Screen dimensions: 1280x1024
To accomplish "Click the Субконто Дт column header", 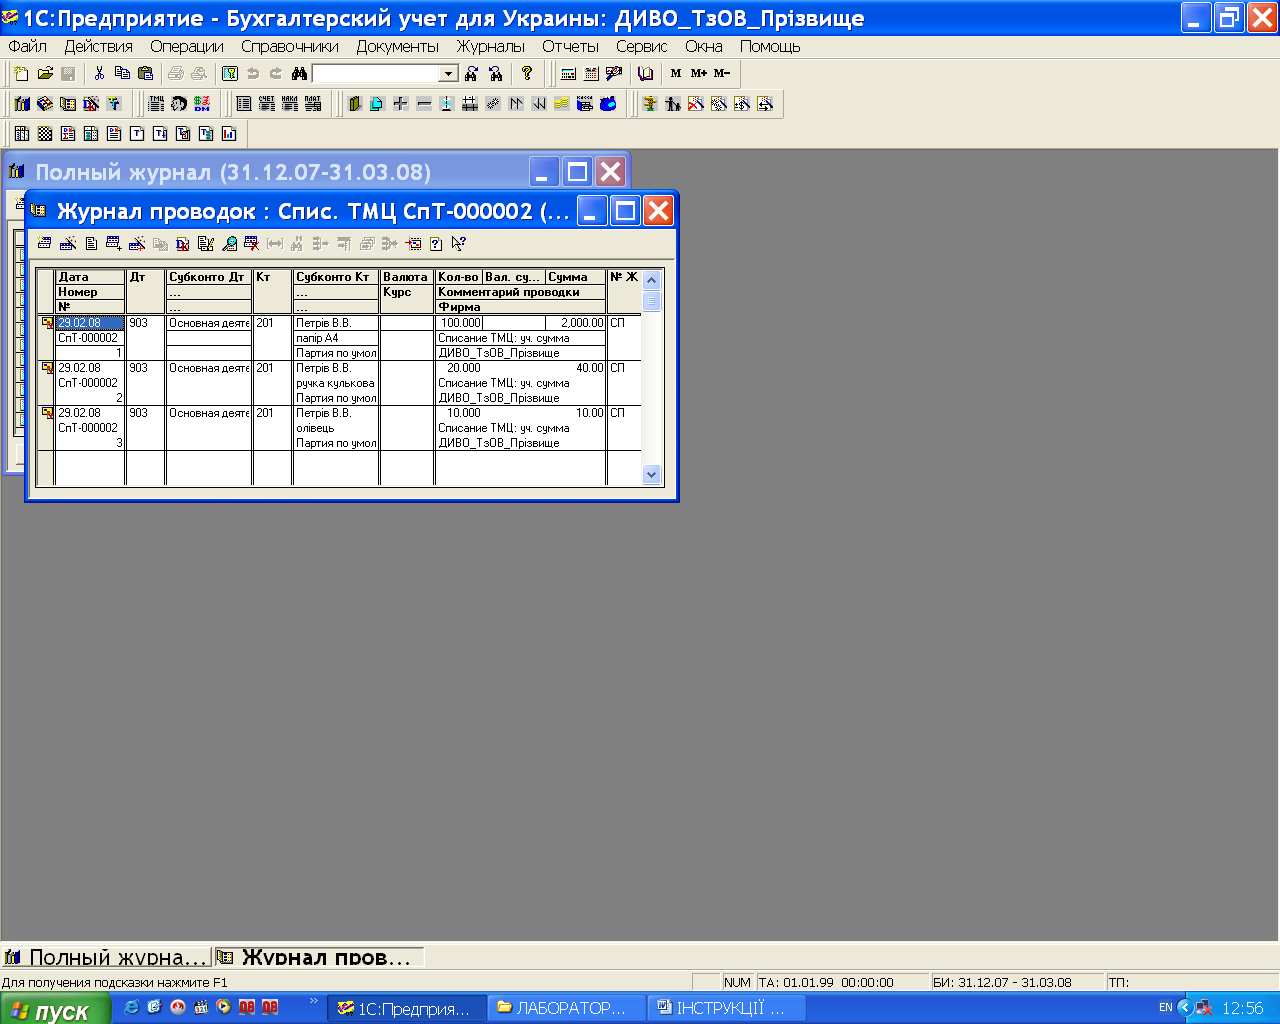I will pos(208,277).
